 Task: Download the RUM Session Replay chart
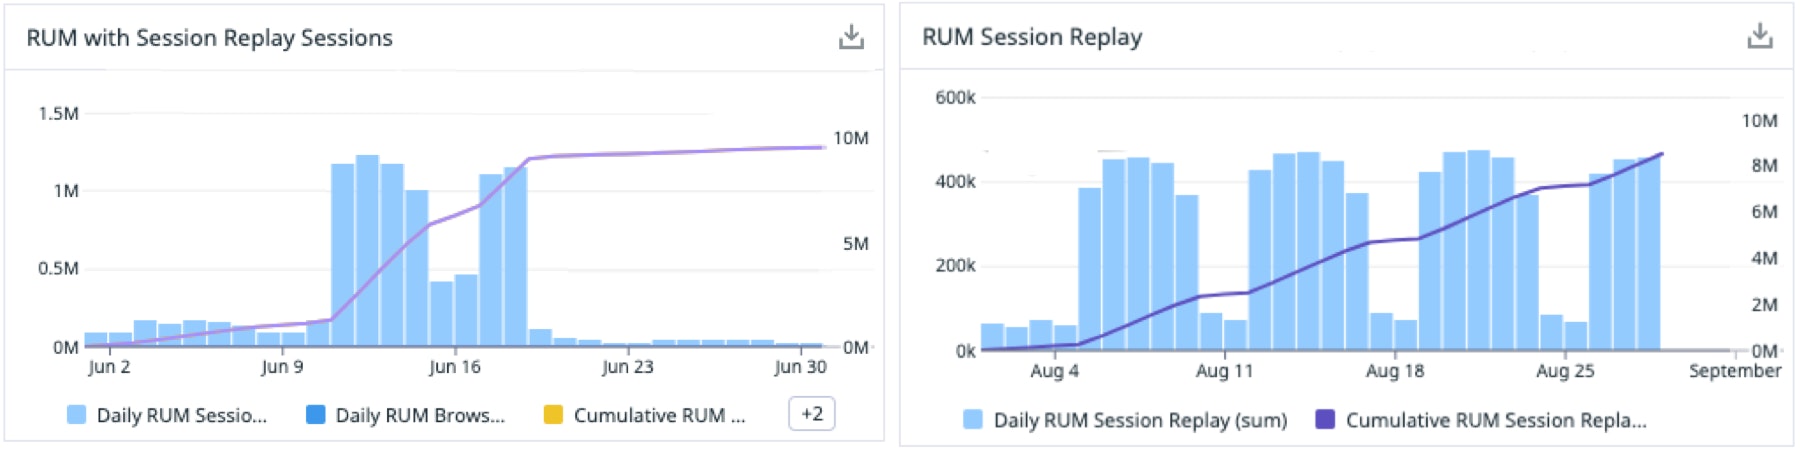1759,37
